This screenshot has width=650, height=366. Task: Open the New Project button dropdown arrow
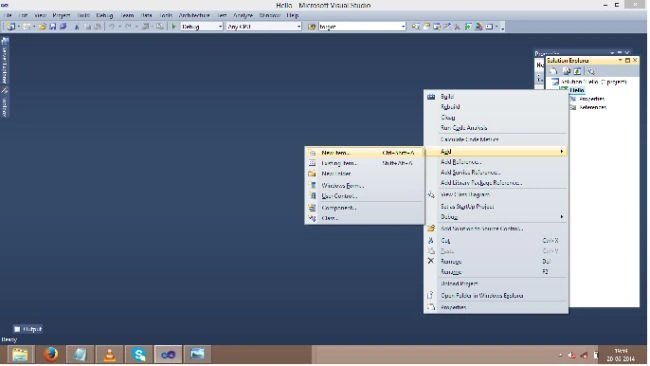tap(18, 27)
